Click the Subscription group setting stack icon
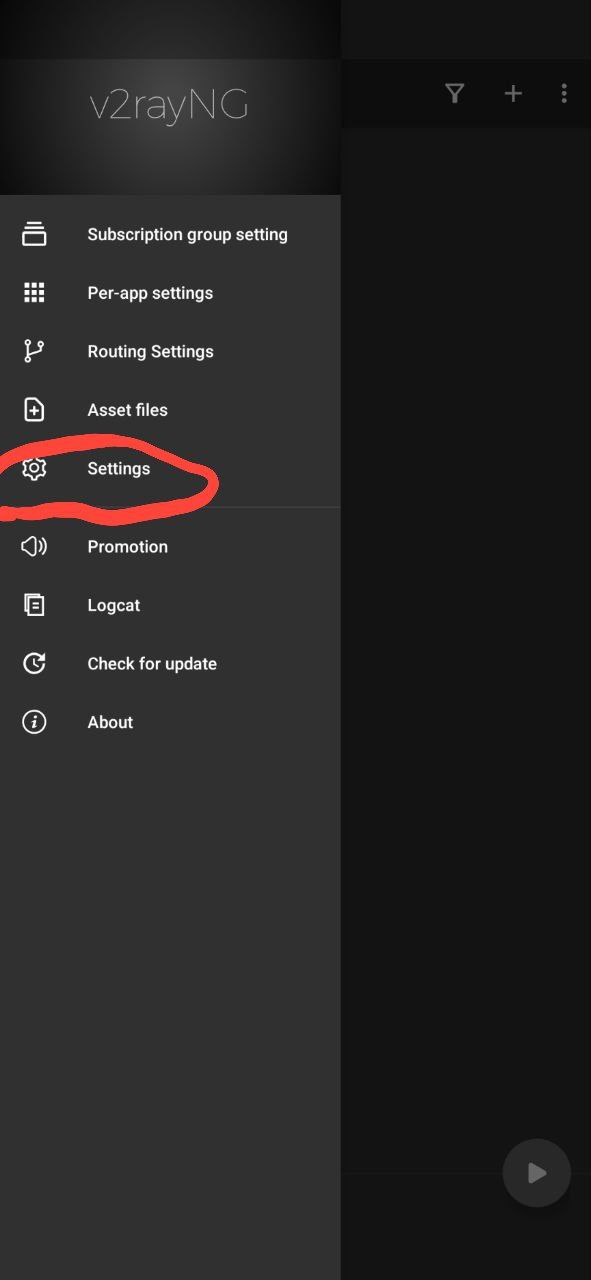The image size is (591, 1280). click(34, 234)
